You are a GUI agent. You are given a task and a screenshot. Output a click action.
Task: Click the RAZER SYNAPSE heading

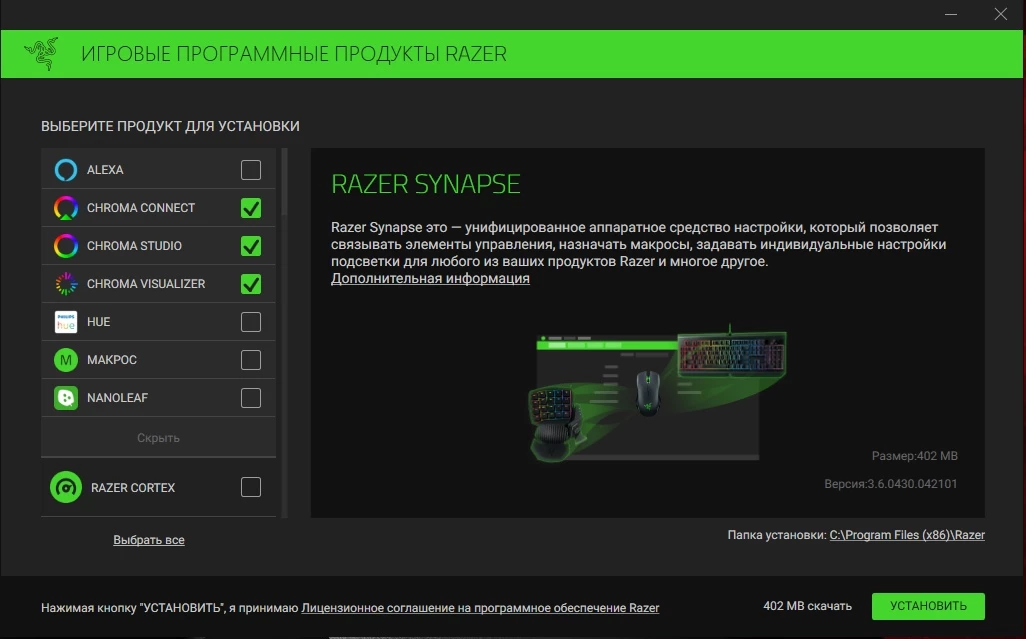coord(425,184)
